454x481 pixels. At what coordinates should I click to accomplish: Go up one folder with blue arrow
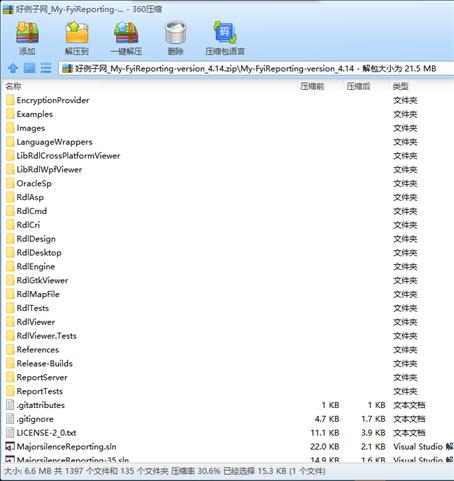click(x=13, y=68)
